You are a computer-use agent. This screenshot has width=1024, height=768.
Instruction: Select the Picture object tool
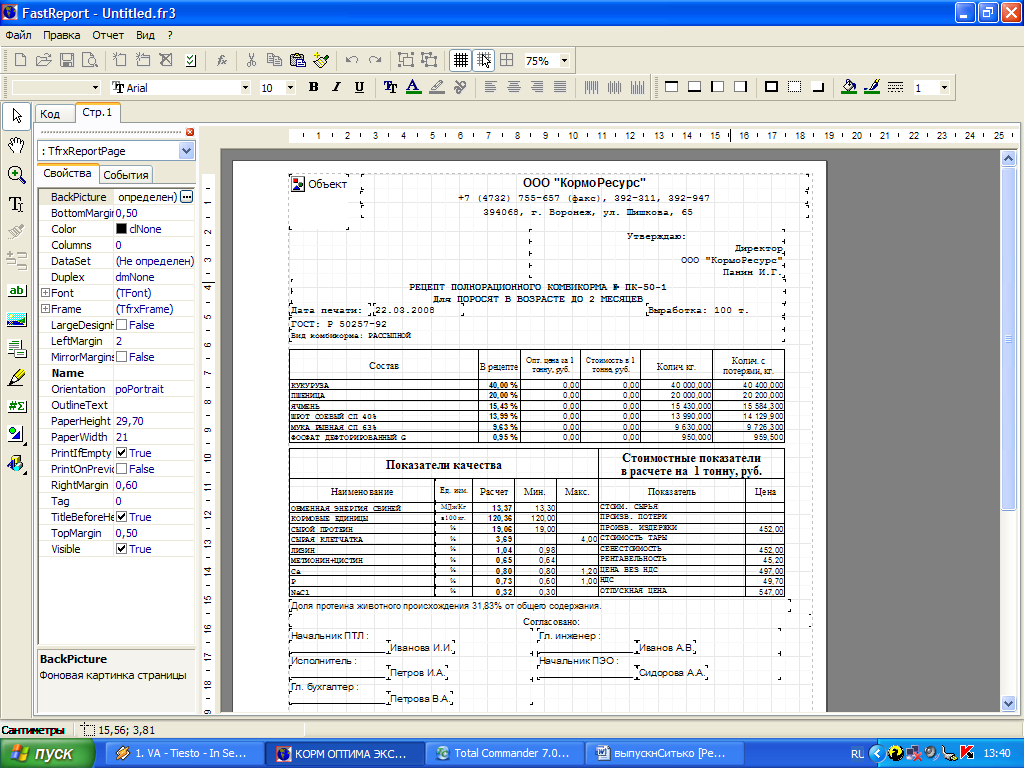(16, 319)
